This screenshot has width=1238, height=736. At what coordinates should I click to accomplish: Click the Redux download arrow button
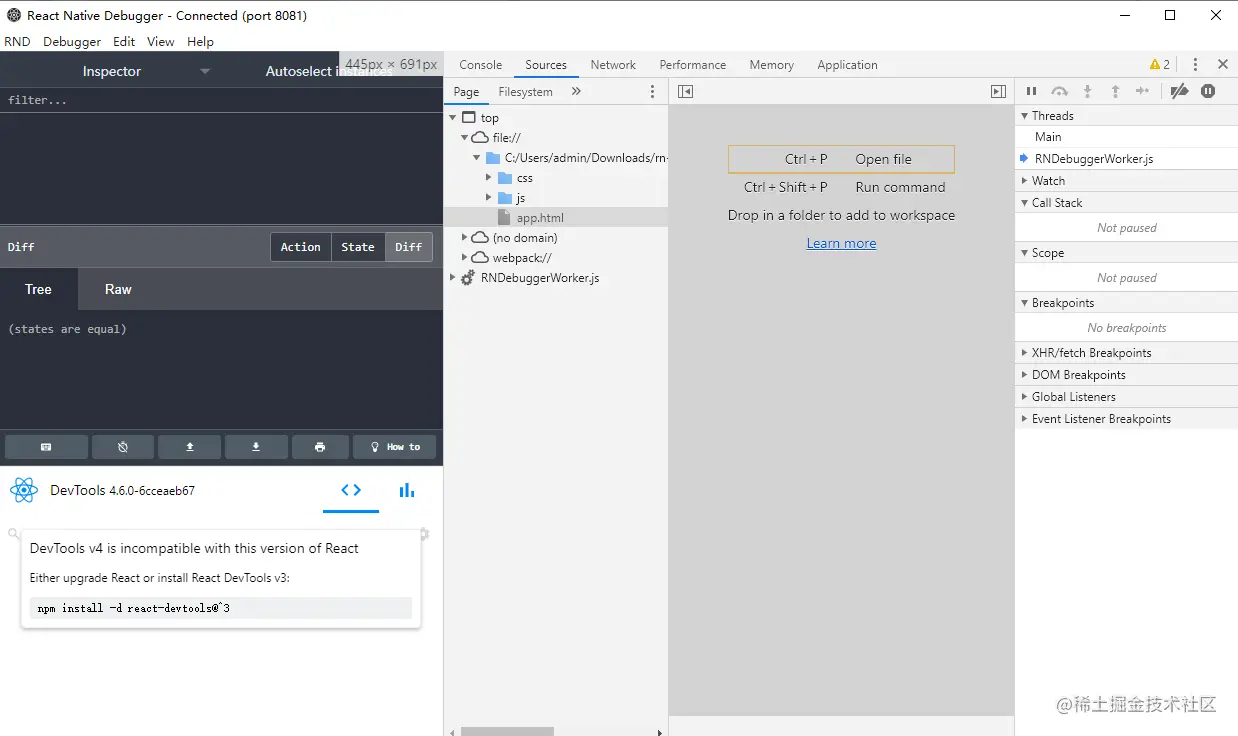(256, 447)
